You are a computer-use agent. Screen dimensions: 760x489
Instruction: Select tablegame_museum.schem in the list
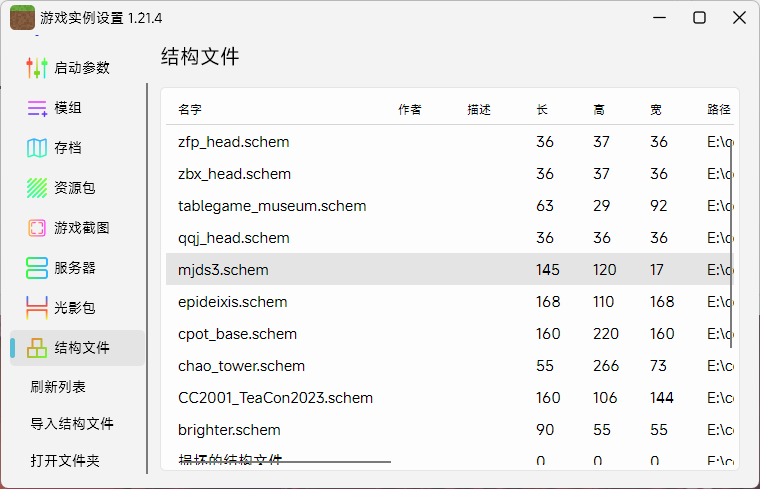click(x=272, y=206)
